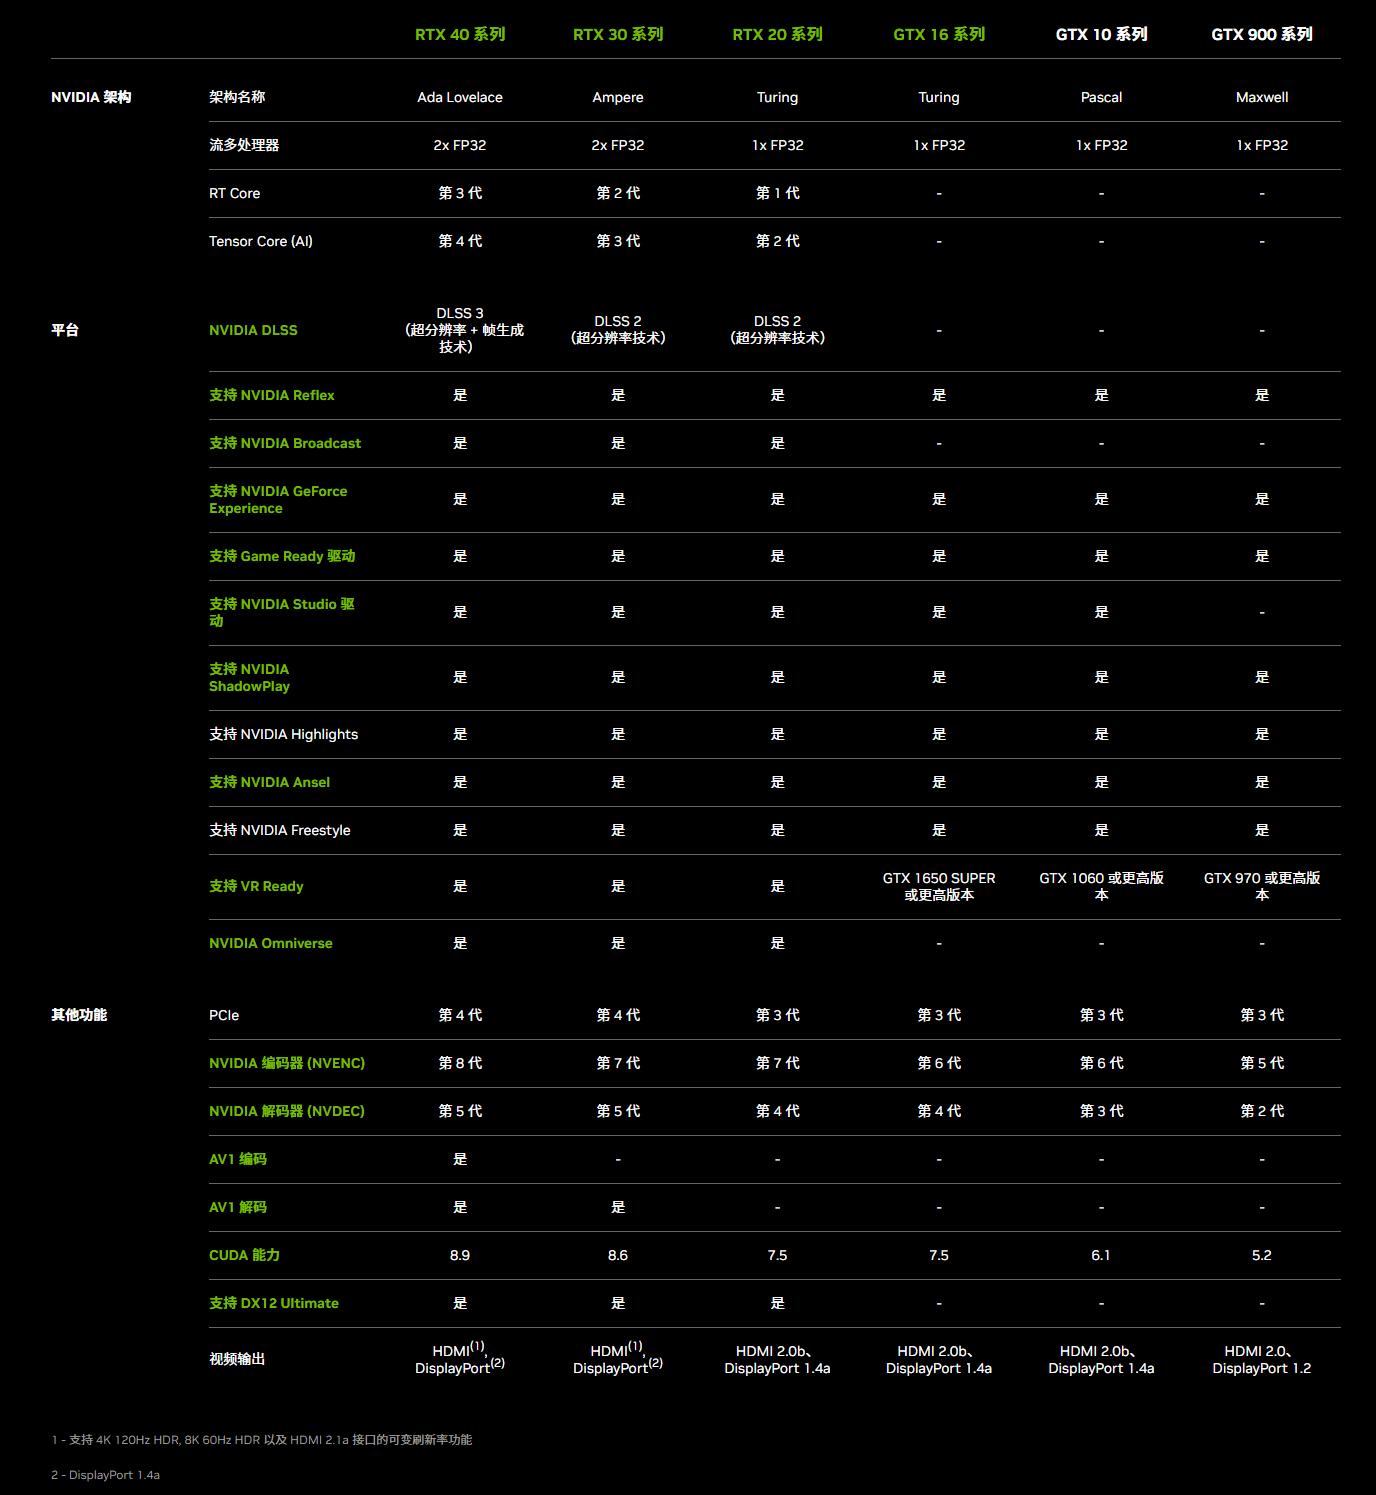
Task: Click the 视频输出 row label
Action: pos(237,1359)
